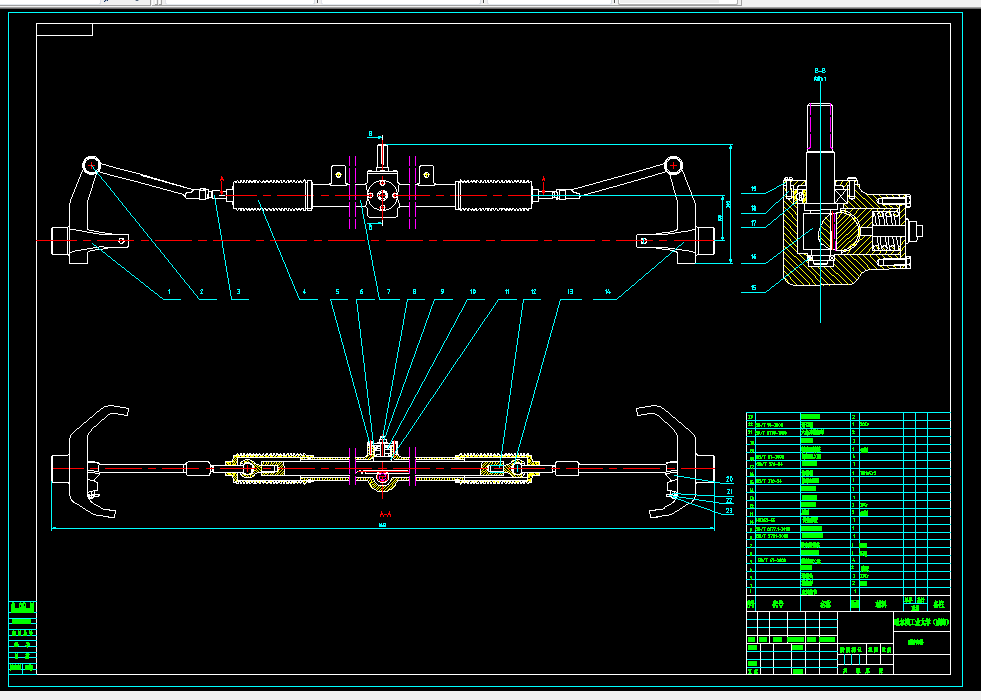
Task: Click part callout number 2 leader label
Action: tap(201, 292)
